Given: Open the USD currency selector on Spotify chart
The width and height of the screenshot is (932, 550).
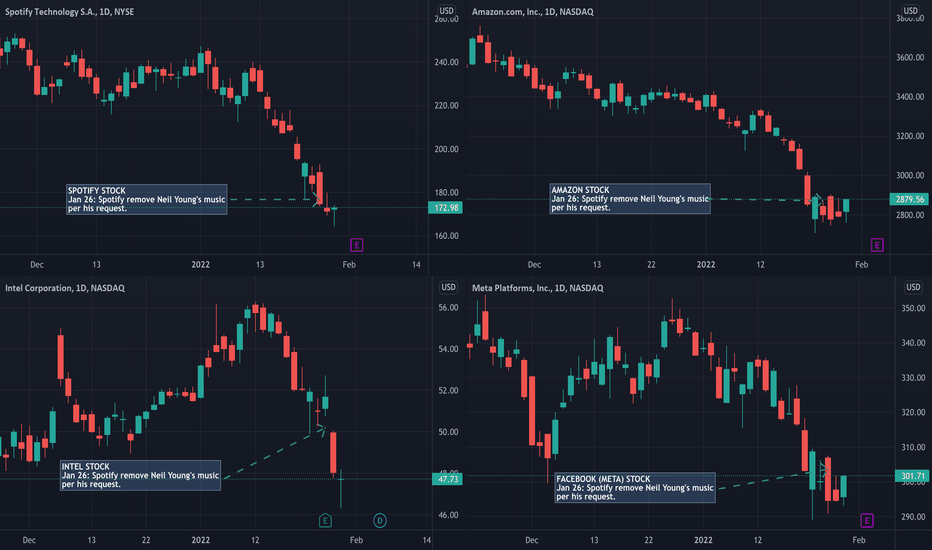Looking at the screenshot, I should [x=446, y=11].
